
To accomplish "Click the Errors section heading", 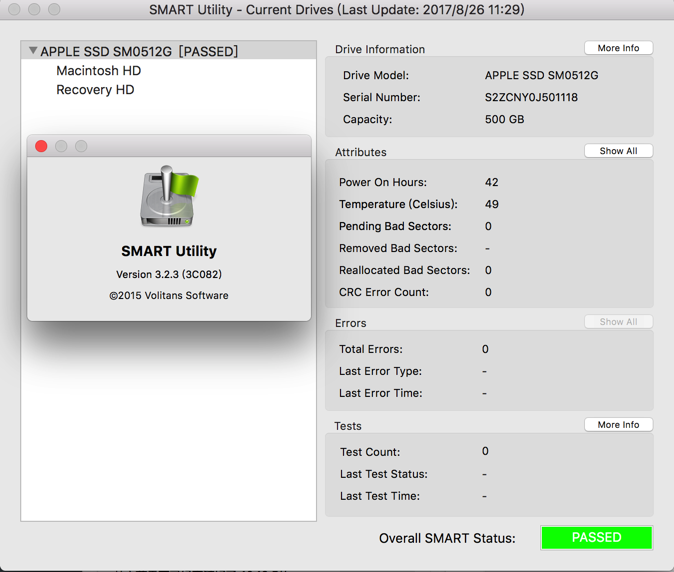I will (351, 323).
